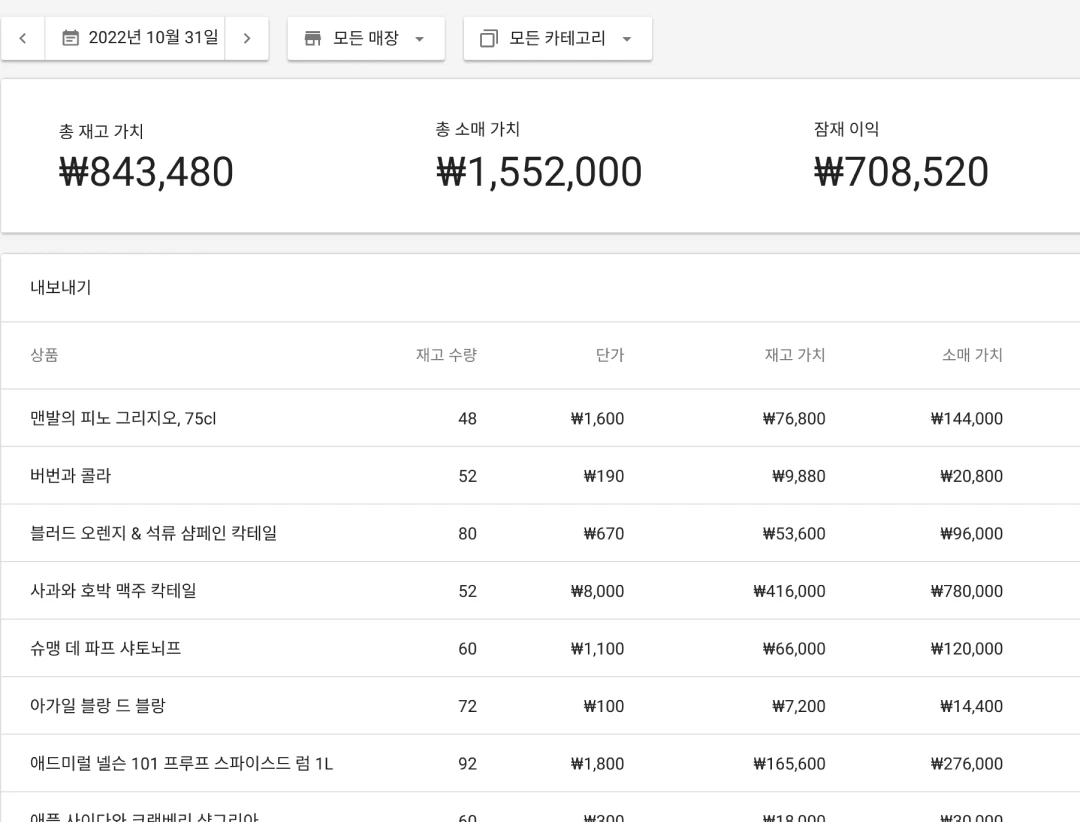Sort by 단가 column header
The image size is (1080, 822).
(x=610, y=355)
